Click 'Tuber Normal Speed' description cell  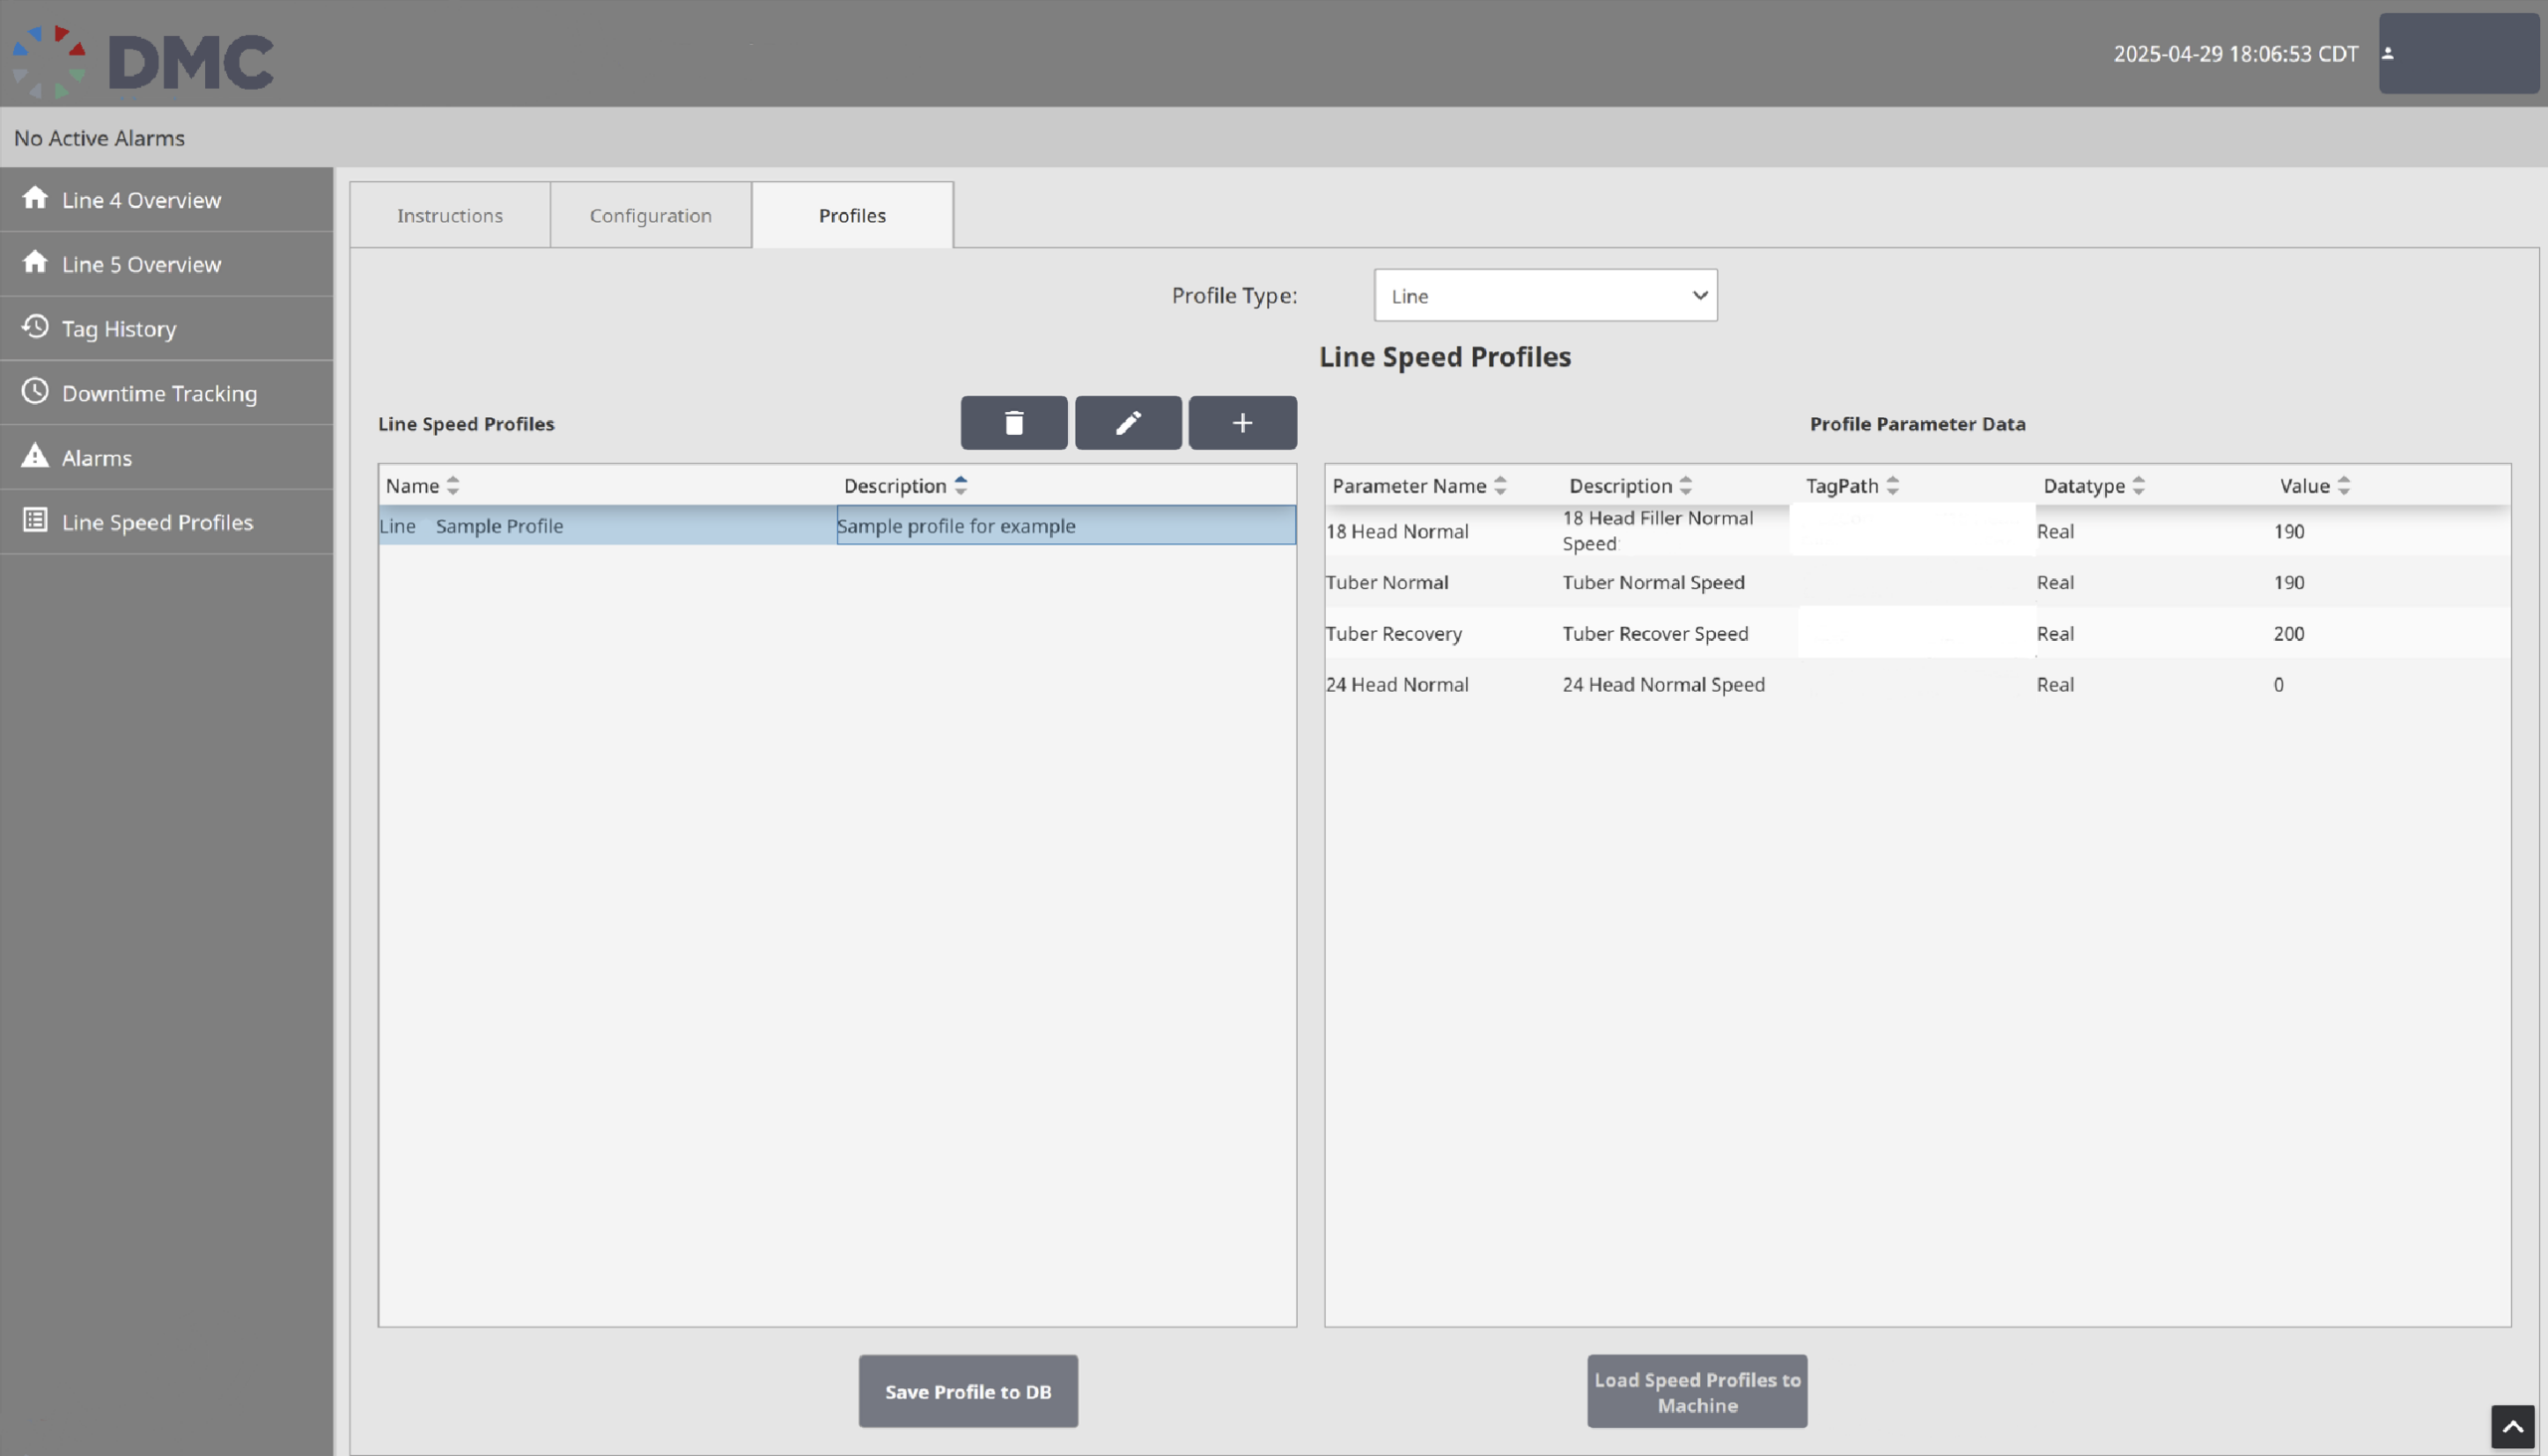point(1654,583)
